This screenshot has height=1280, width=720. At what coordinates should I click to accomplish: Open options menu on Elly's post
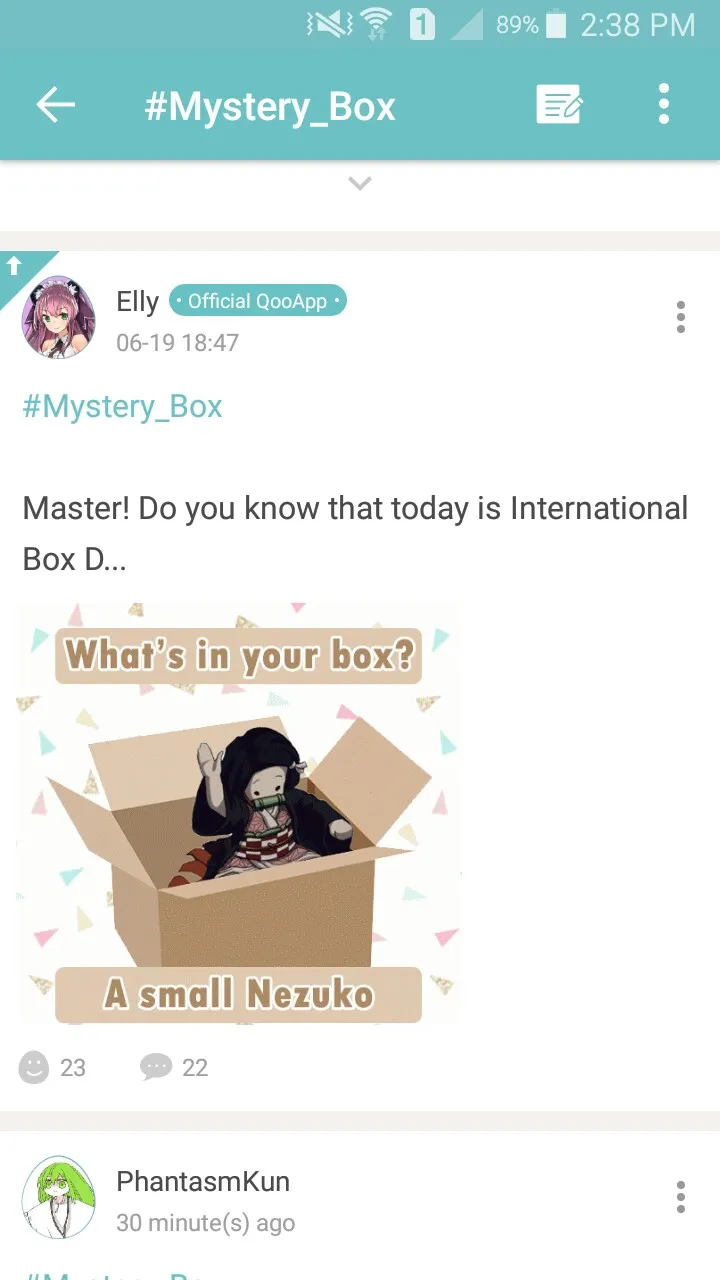click(681, 317)
